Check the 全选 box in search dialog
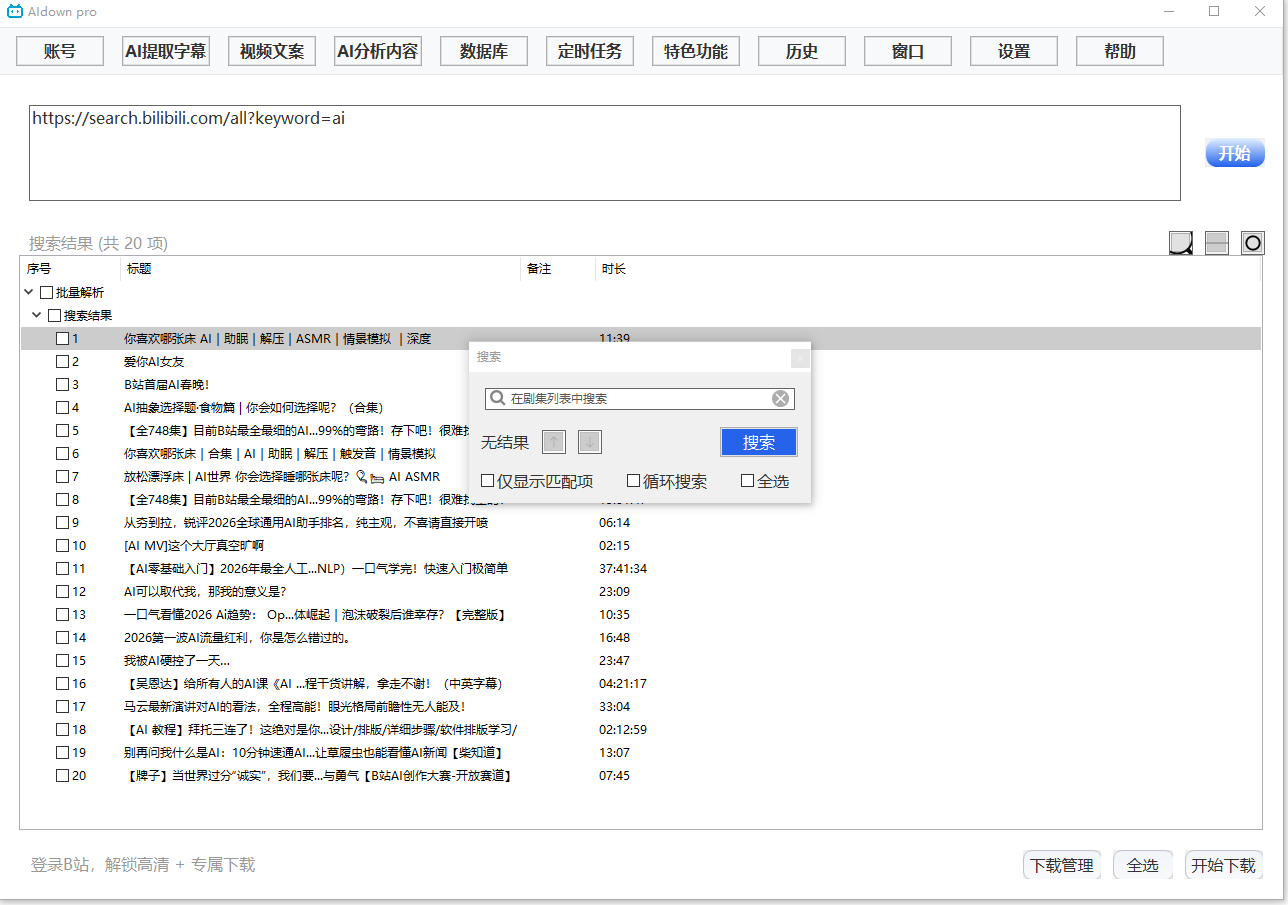 pyautogui.click(x=746, y=480)
